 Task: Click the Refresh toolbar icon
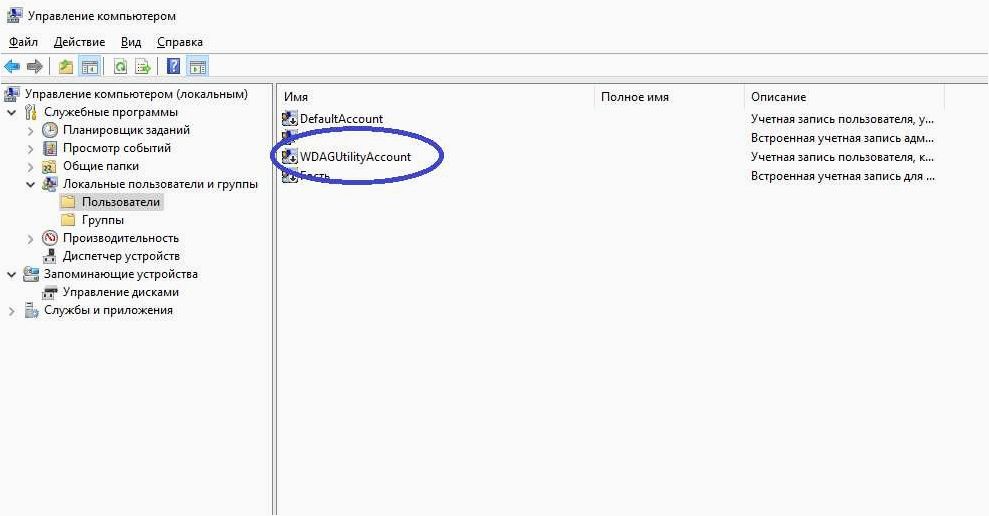[120, 66]
